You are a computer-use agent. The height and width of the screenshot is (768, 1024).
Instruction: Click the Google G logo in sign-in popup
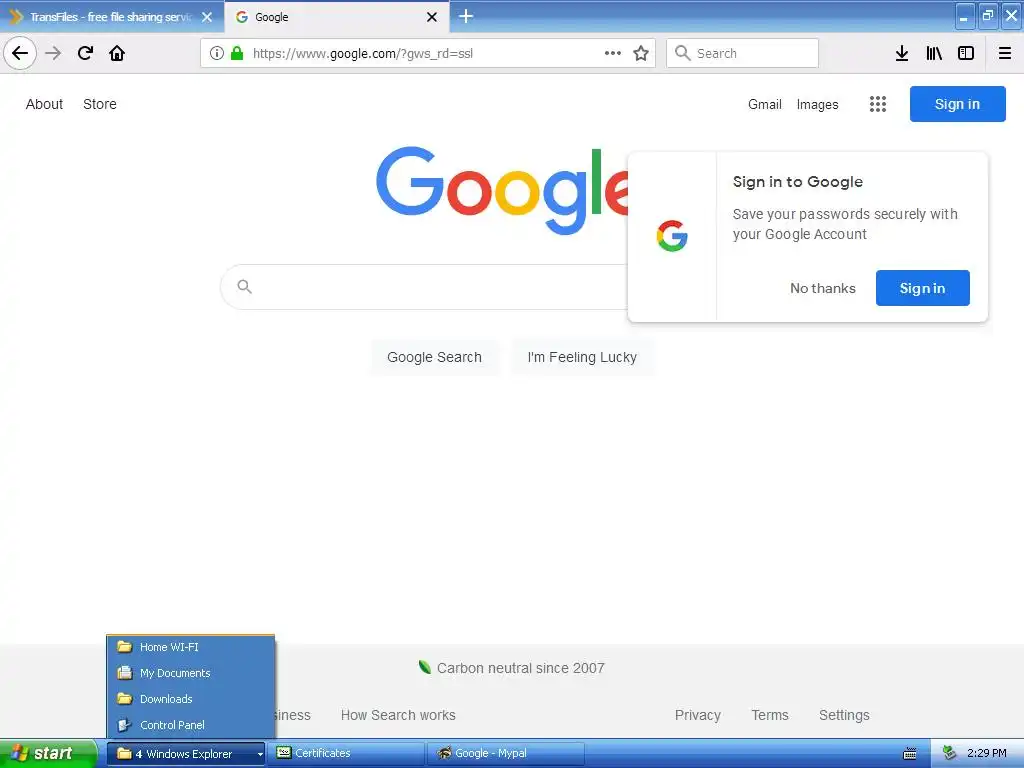pos(672,236)
